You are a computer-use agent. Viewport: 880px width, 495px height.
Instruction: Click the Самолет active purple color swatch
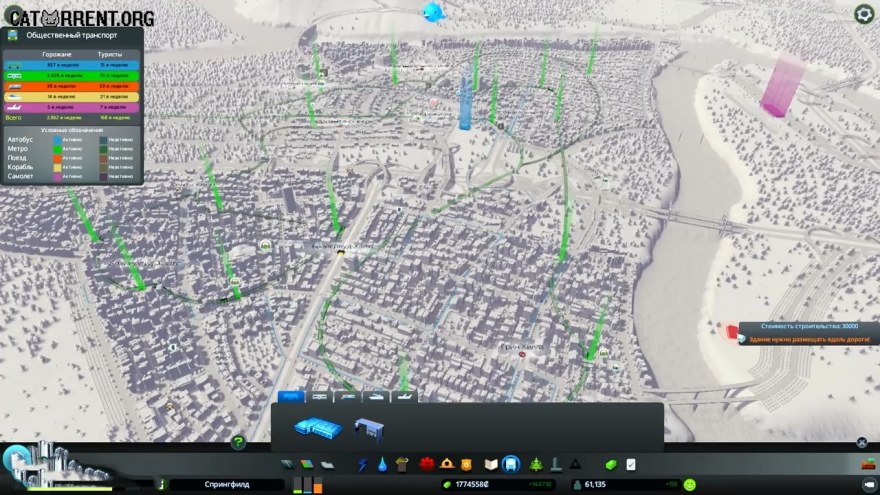point(57,176)
